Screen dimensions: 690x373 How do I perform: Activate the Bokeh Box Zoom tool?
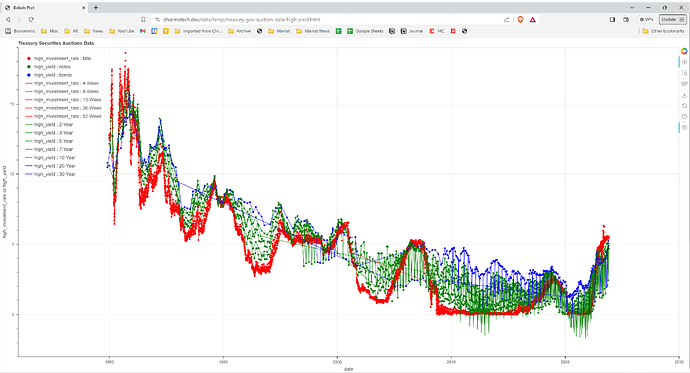684,73
